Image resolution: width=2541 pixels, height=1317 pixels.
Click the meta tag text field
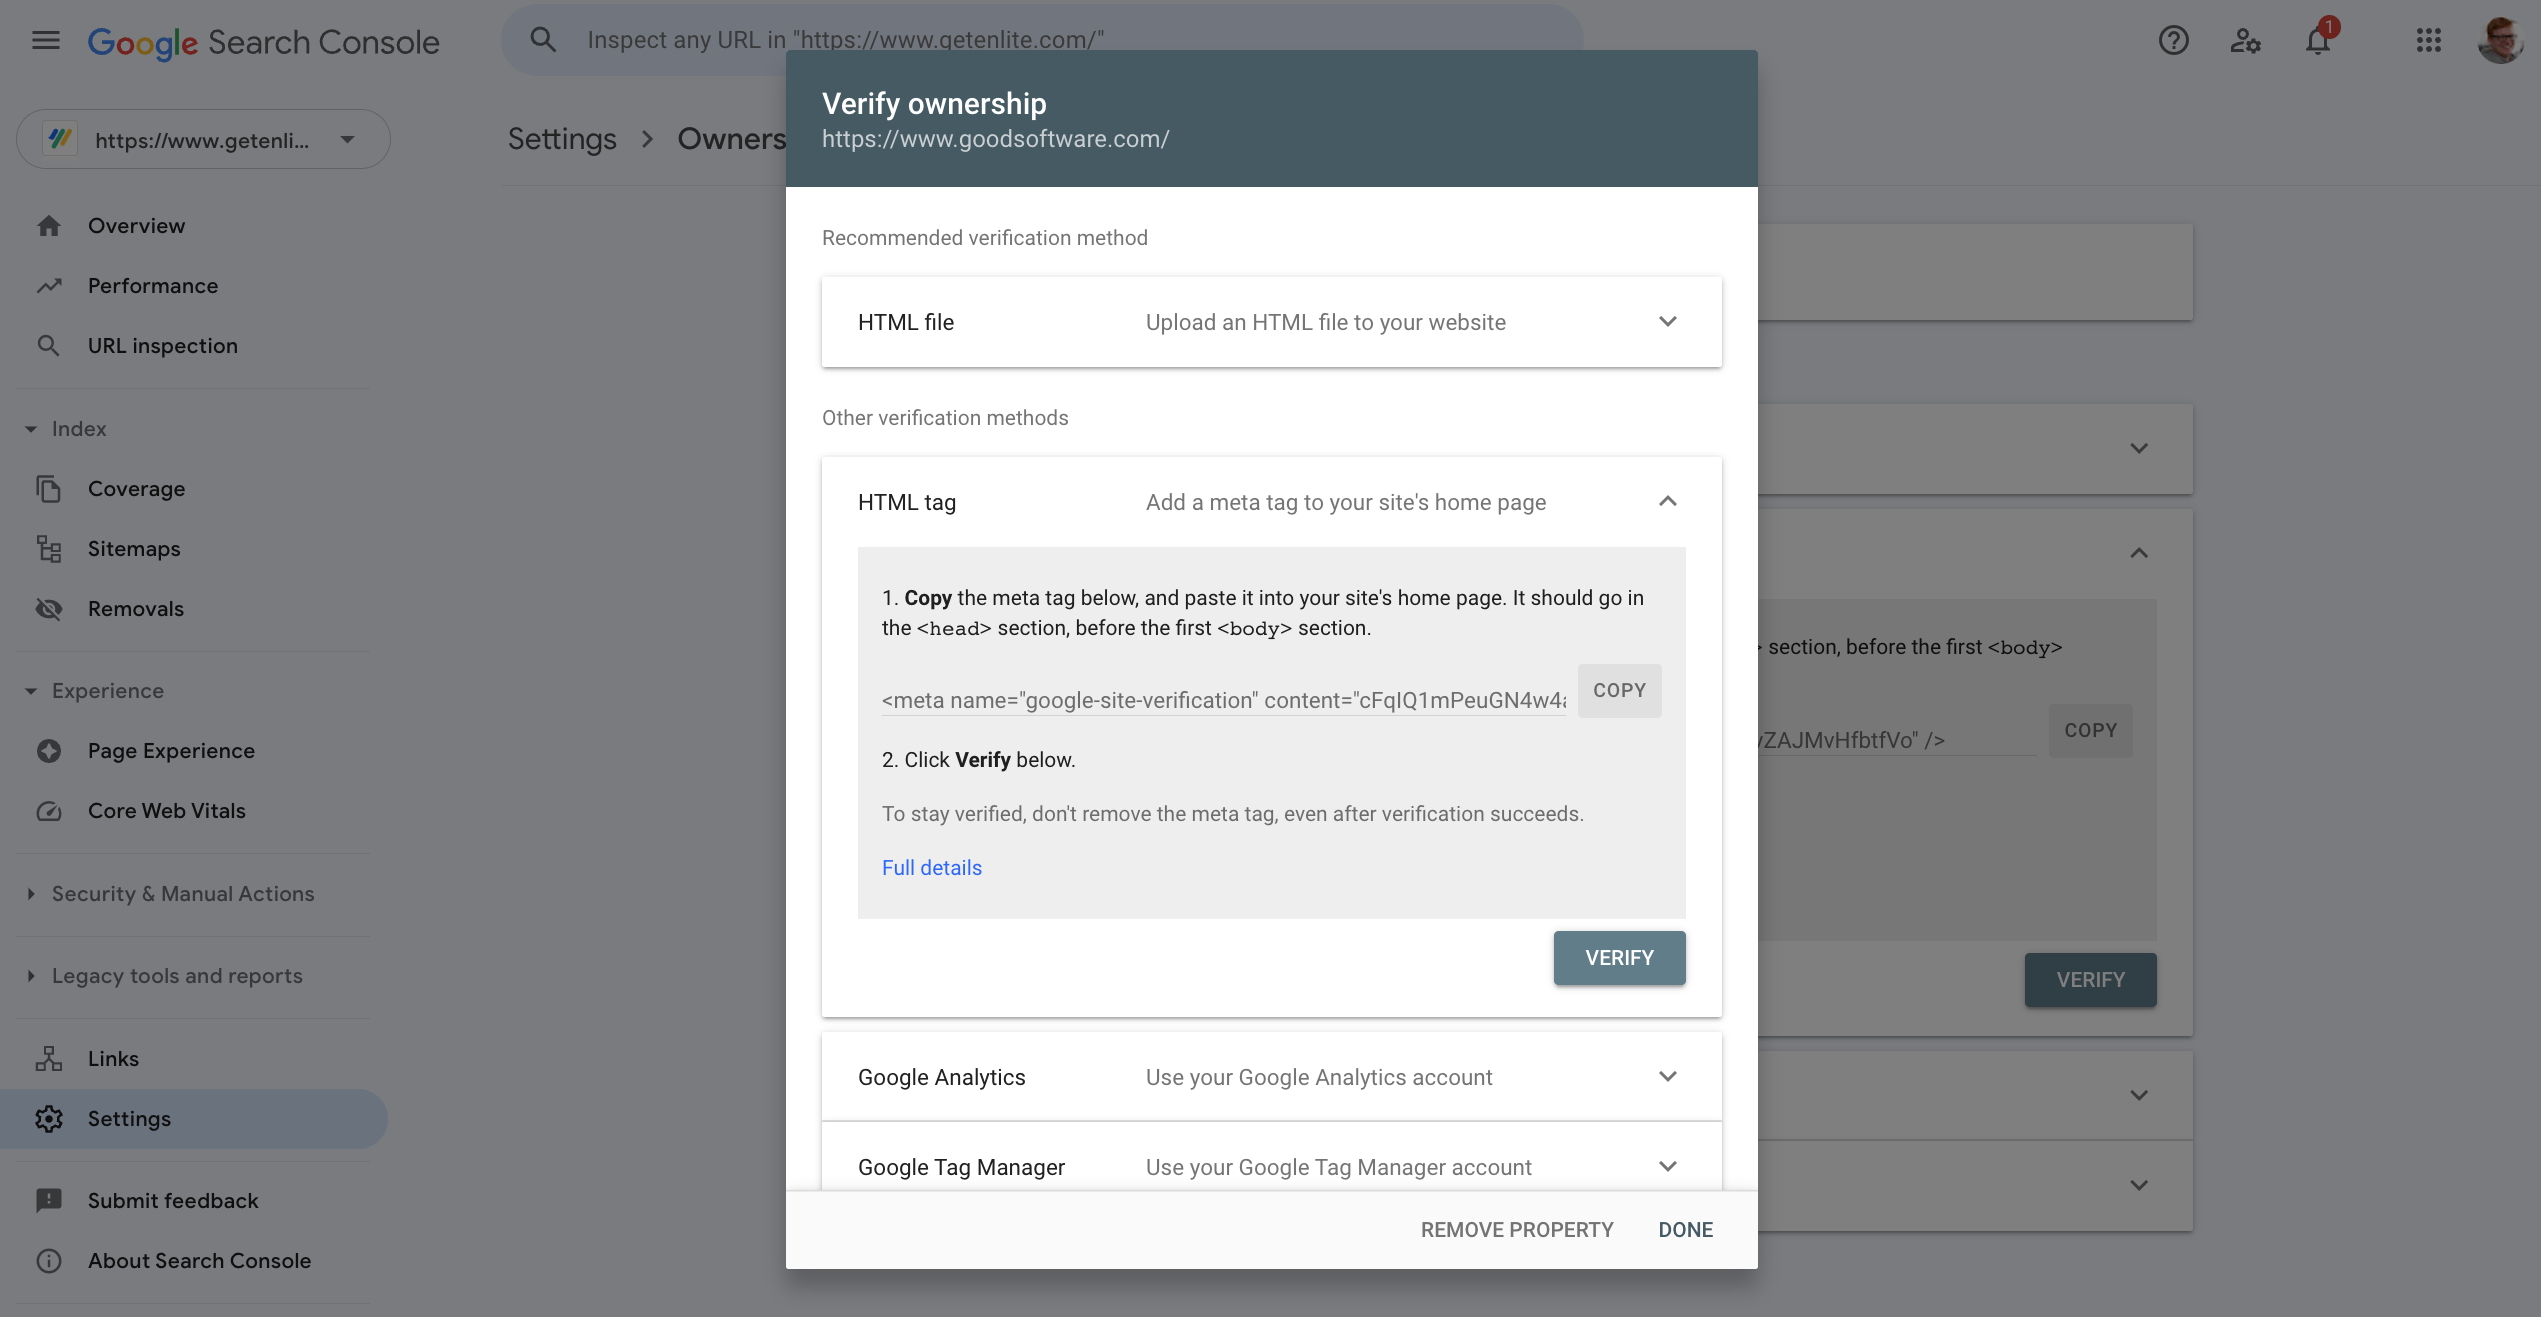[1223, 700]
